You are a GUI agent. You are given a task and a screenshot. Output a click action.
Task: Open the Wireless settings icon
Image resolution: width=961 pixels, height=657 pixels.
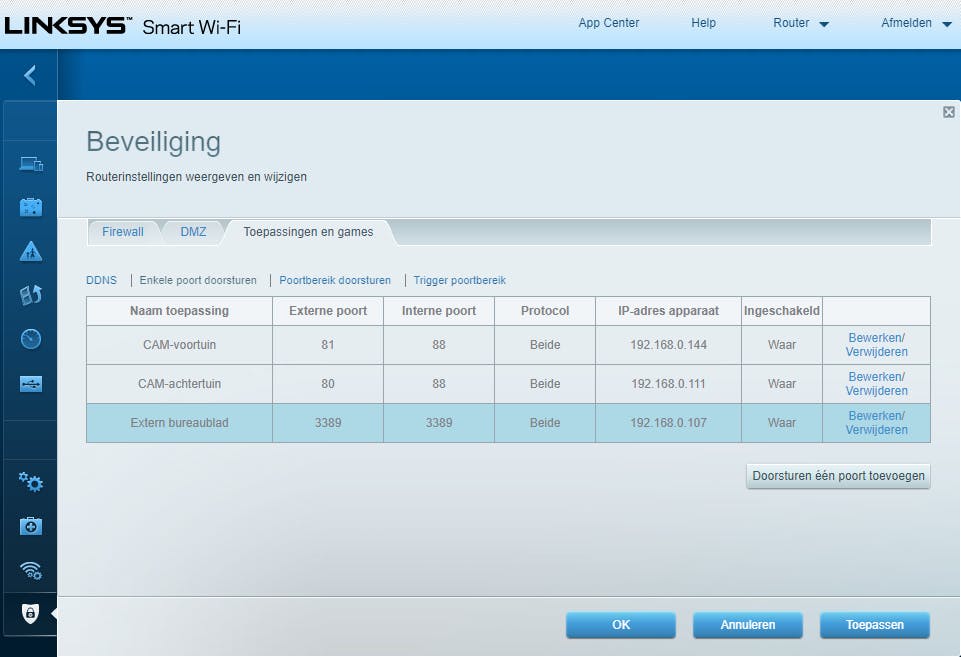point(31,570)
